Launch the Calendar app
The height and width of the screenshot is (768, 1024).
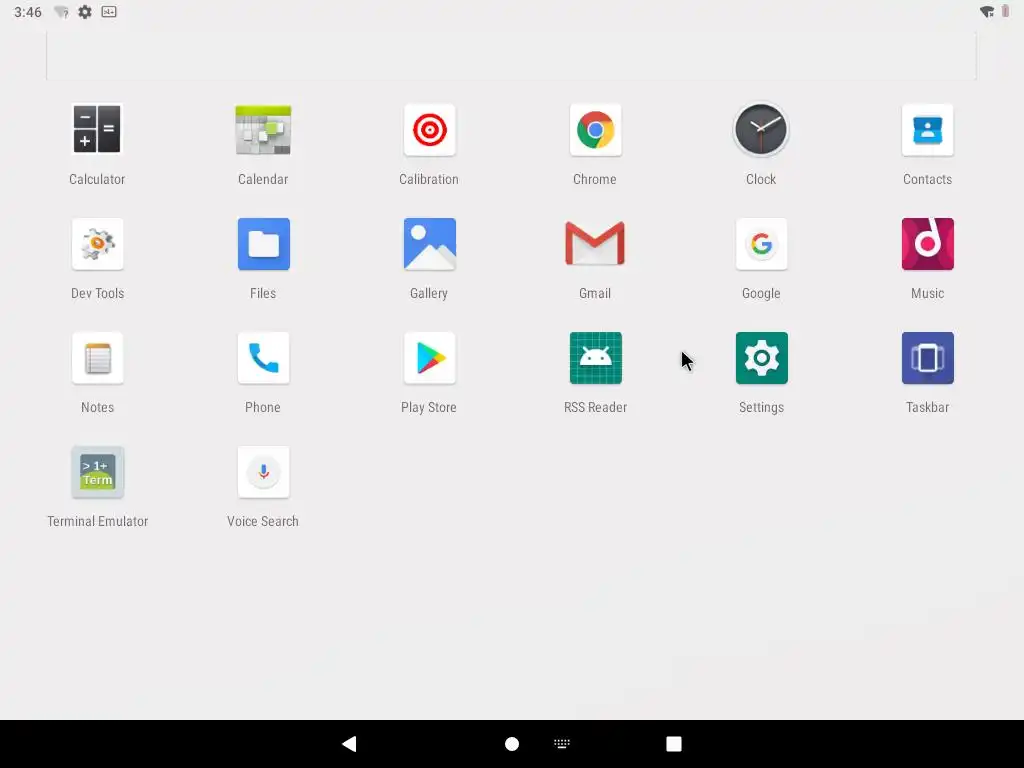(263, 129)
